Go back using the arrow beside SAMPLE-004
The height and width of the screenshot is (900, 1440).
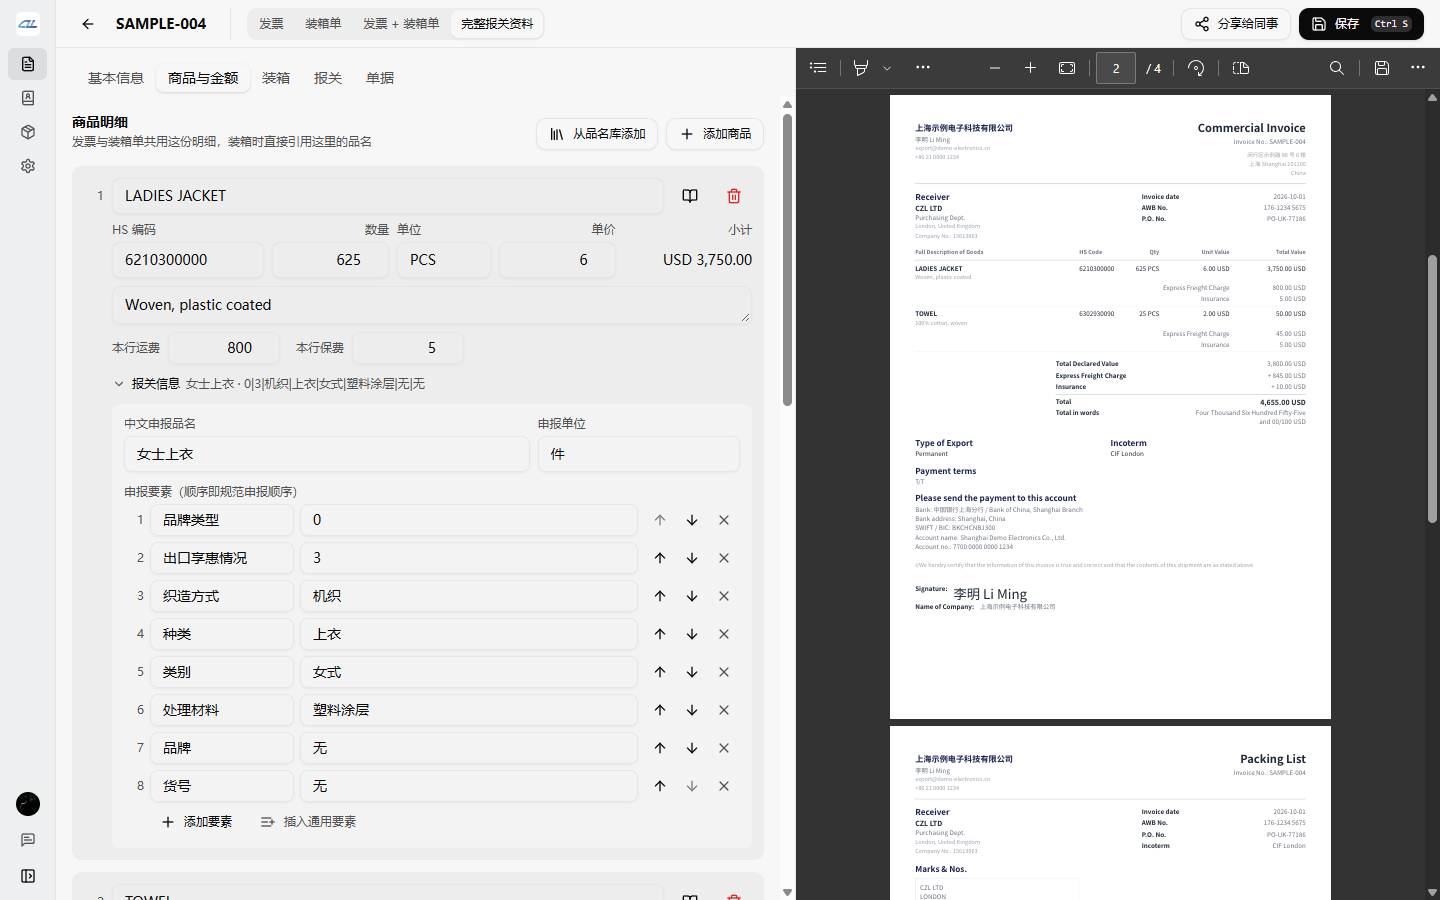coord(88,24)
